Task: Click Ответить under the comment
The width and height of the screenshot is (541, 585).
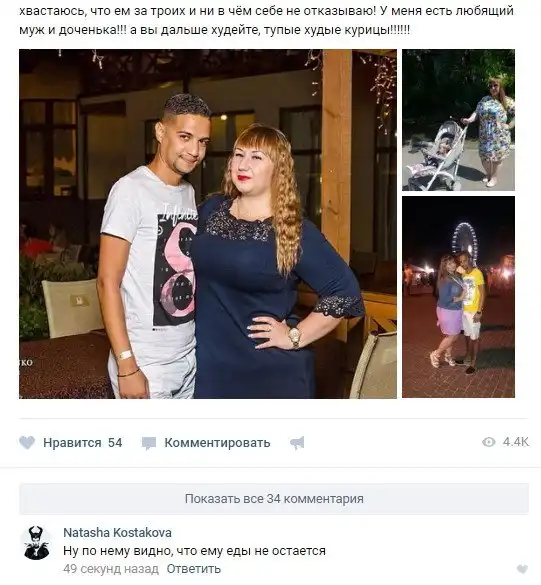Action: 194,569
